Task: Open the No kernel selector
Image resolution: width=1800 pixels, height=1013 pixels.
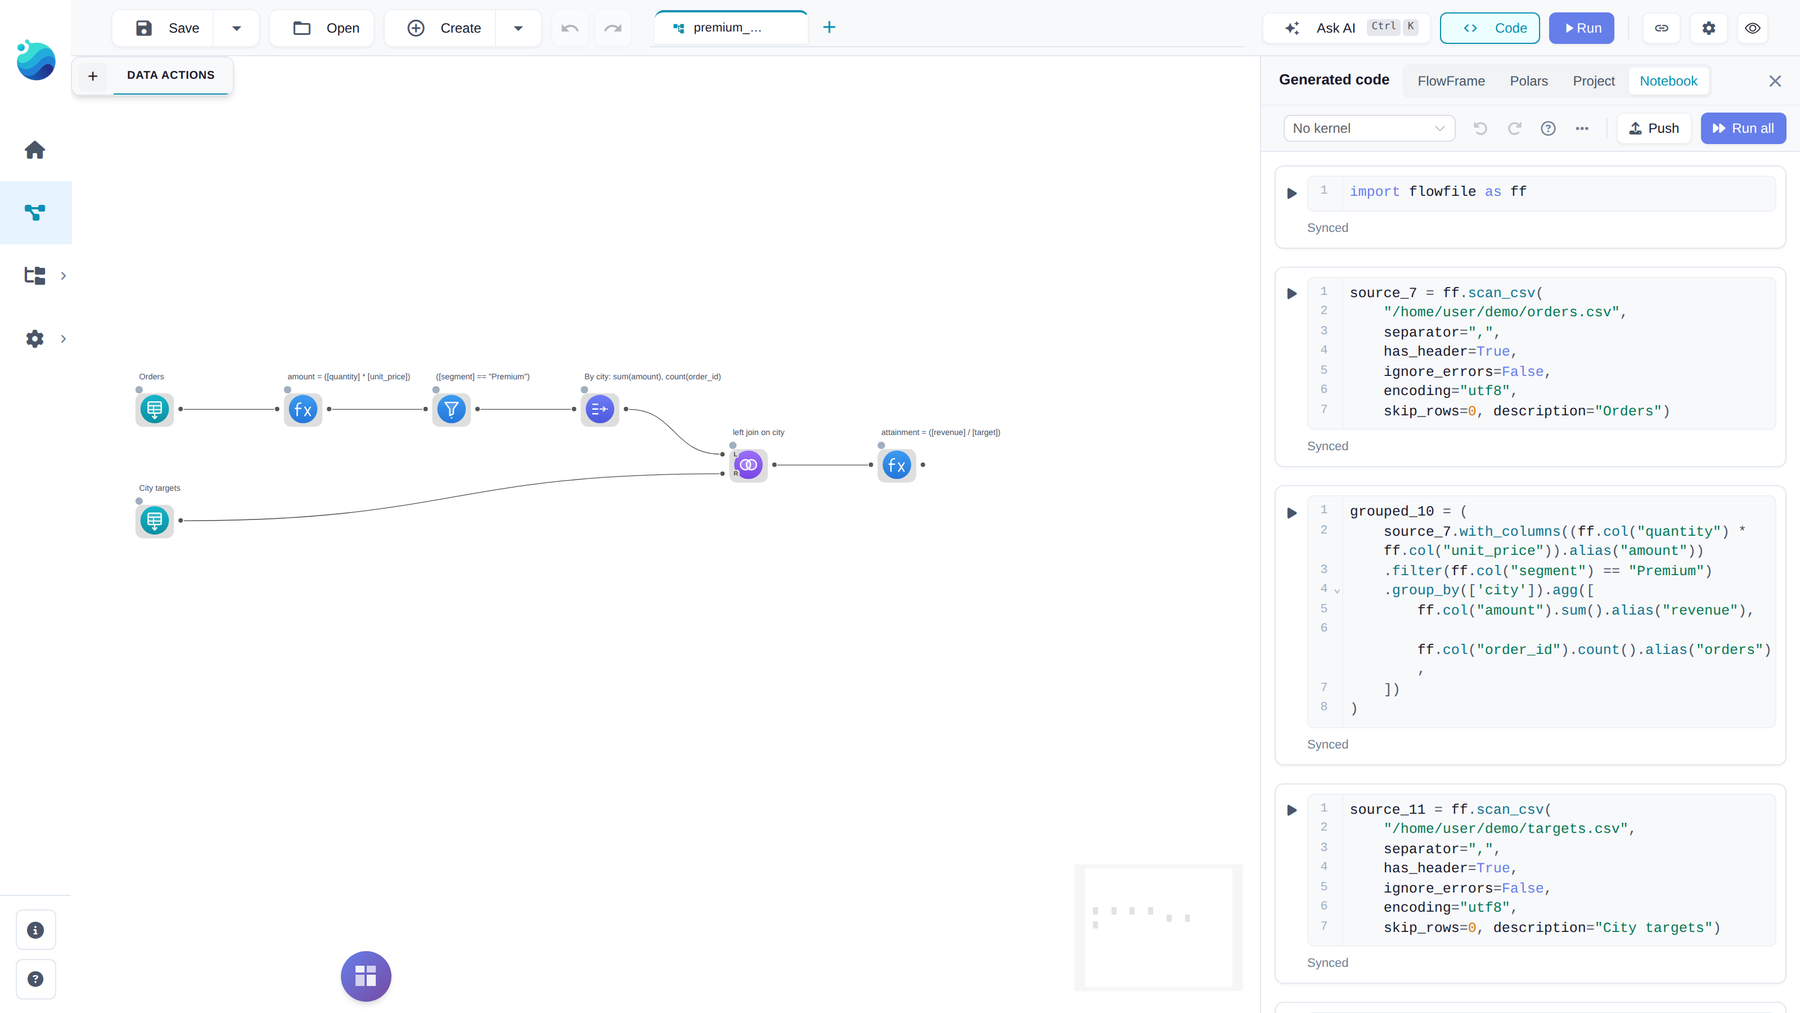Action: coord(1369,128)
